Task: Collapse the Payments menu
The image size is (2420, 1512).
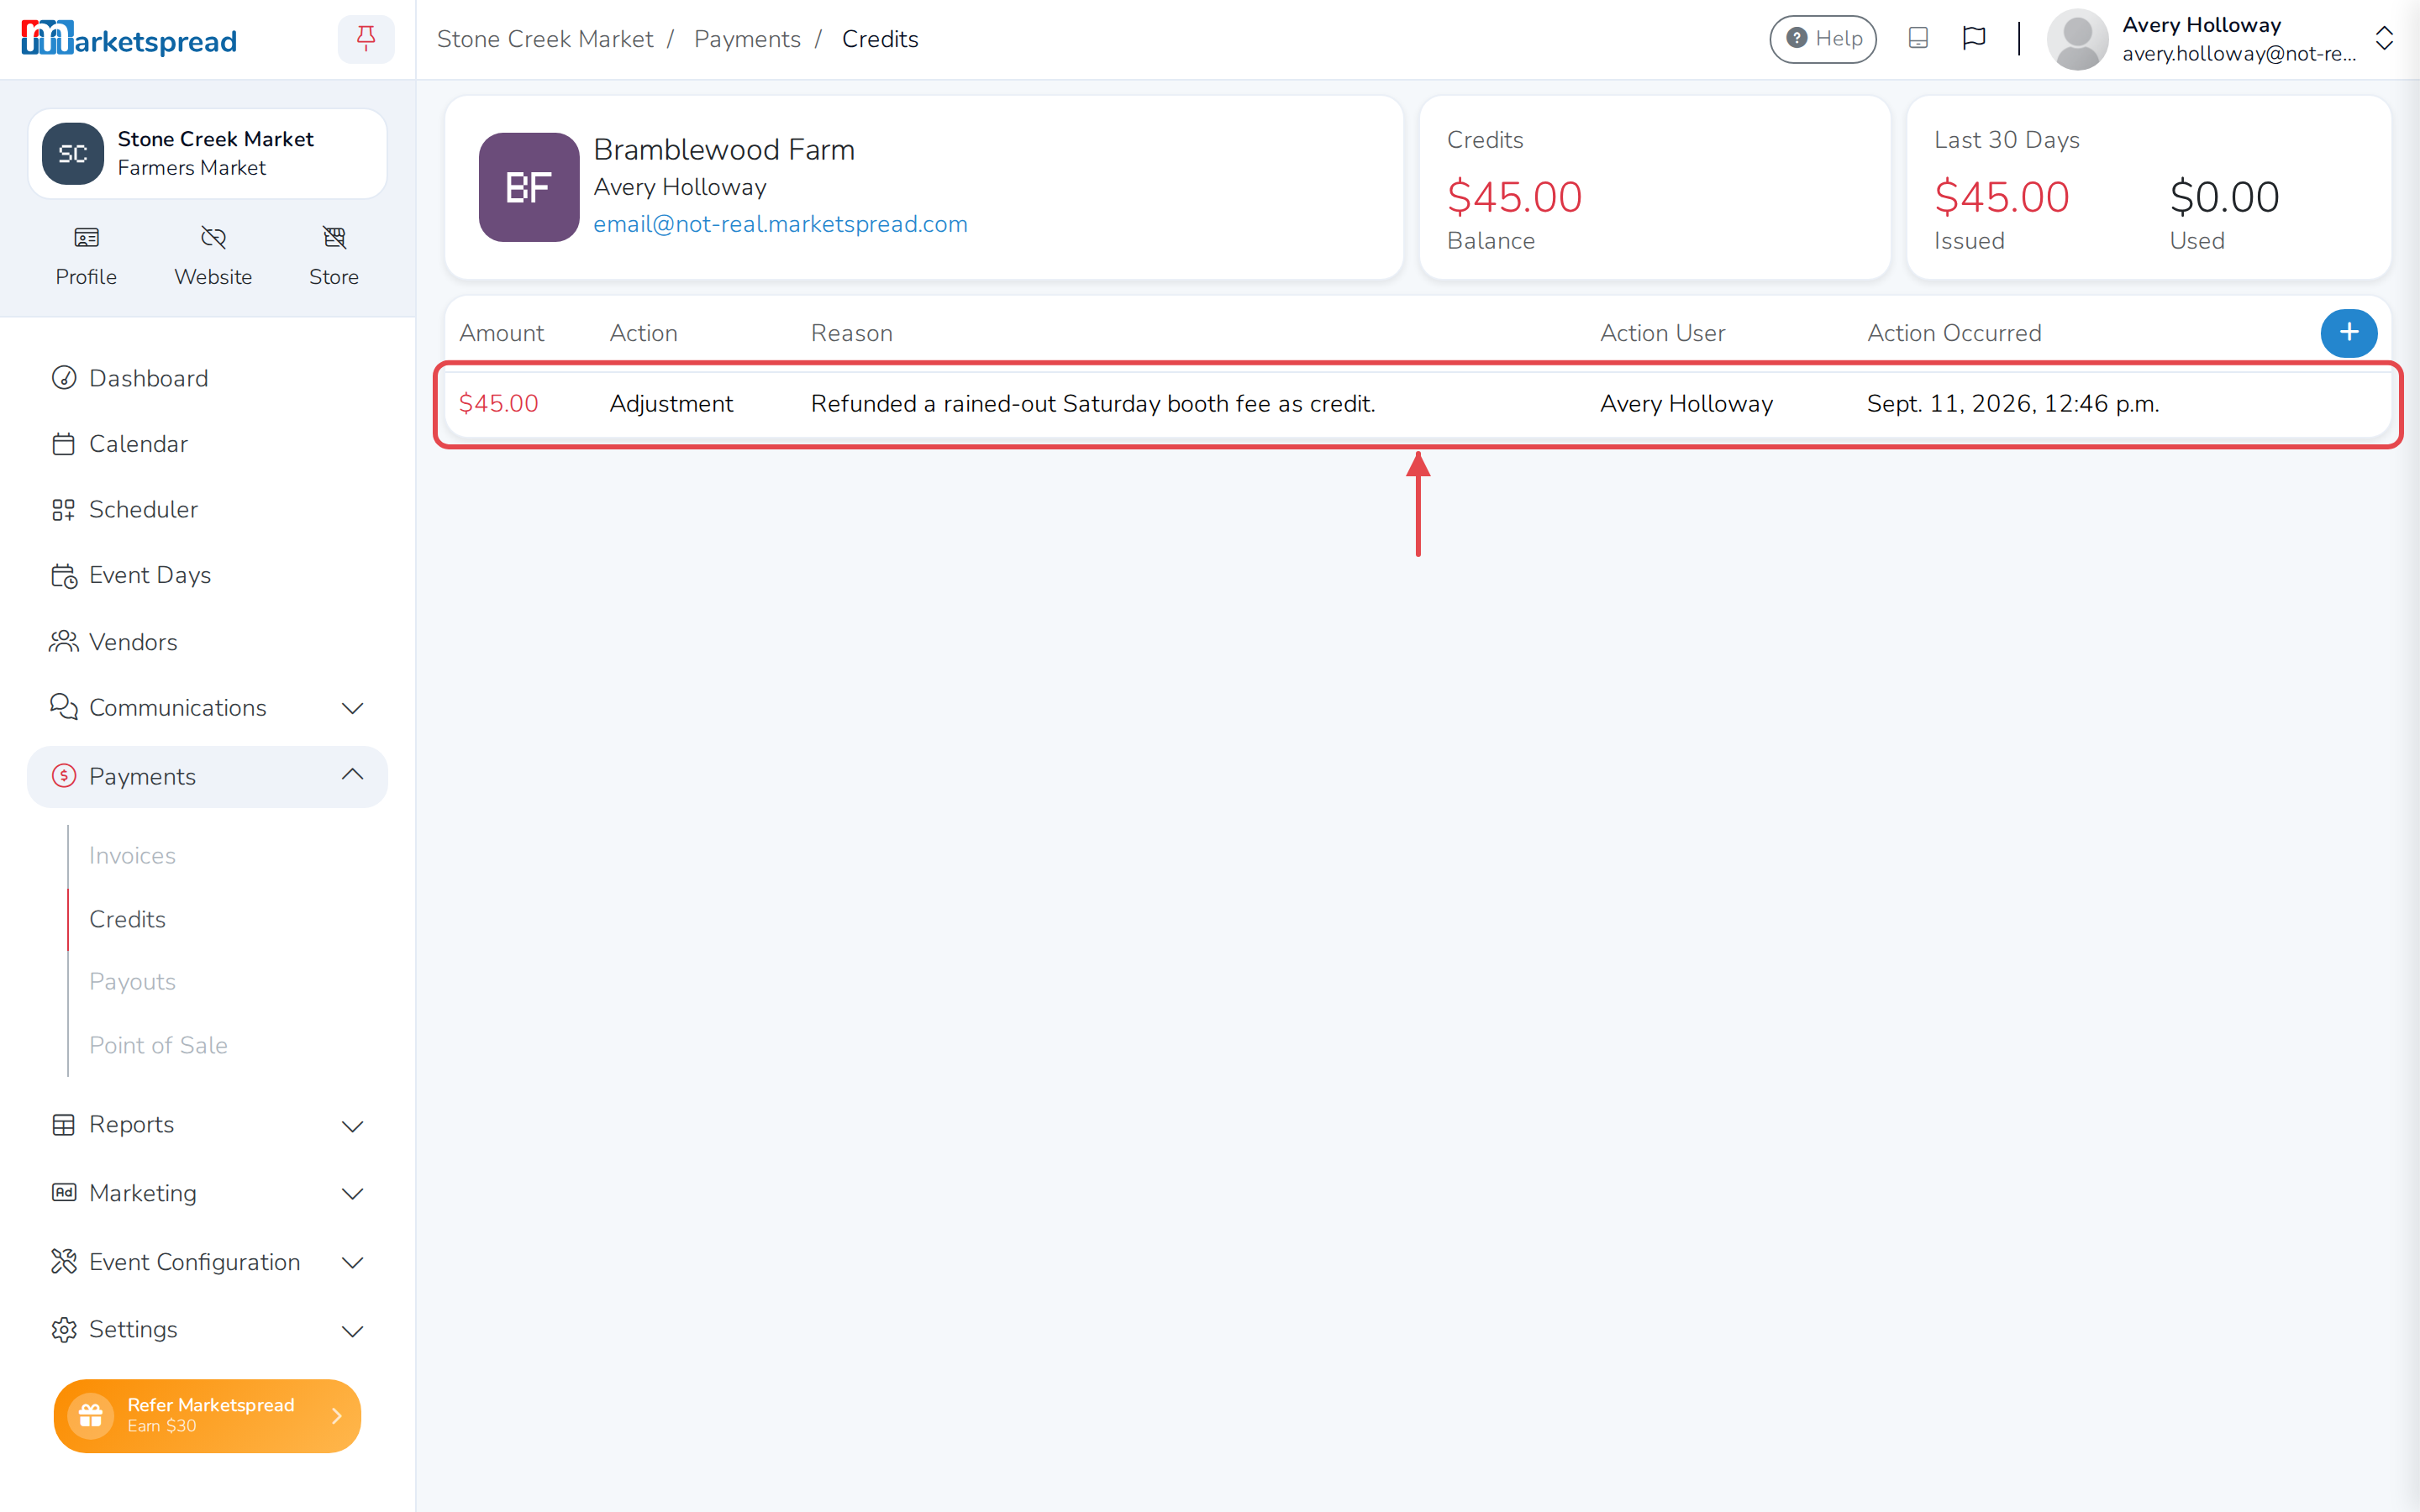Action: 207,776
